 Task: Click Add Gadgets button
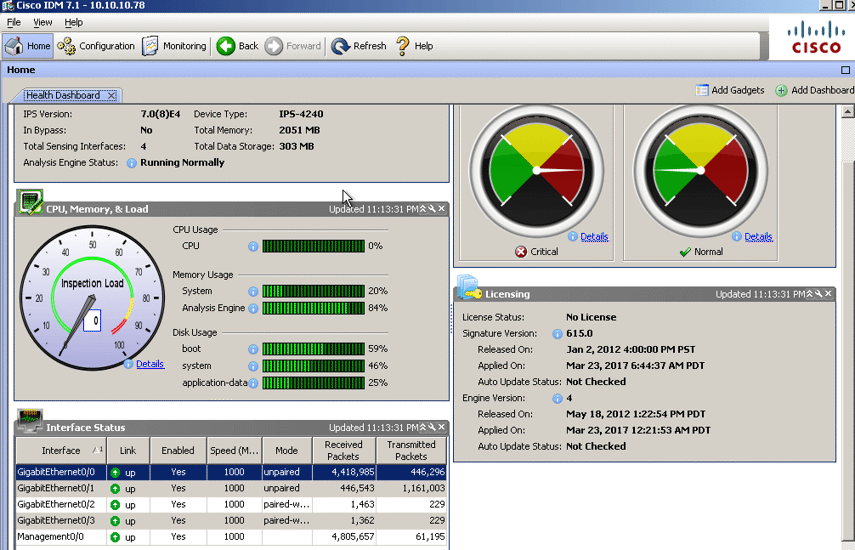point(730,90)
